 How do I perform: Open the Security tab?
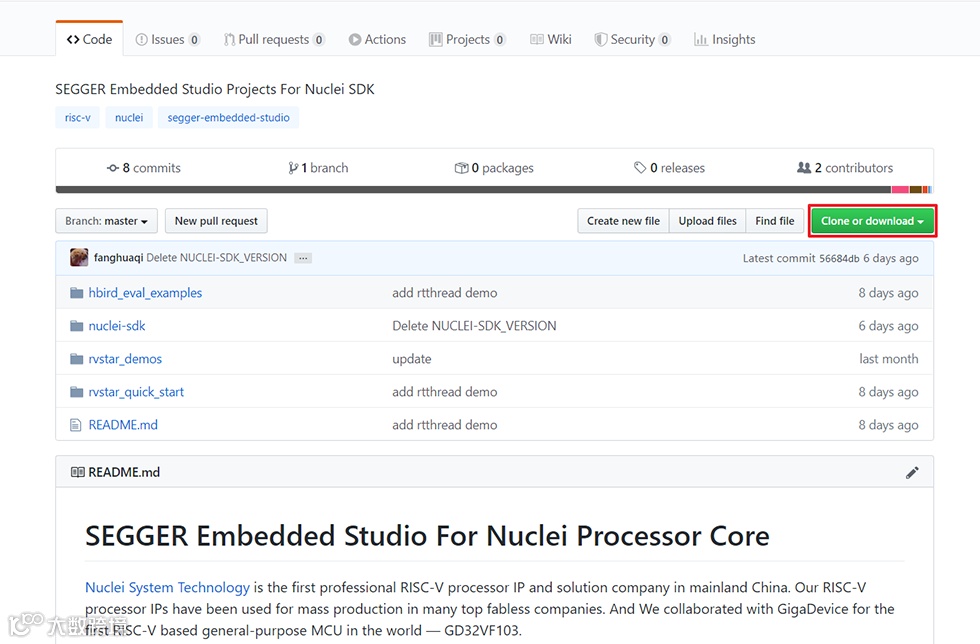point(632,39)
